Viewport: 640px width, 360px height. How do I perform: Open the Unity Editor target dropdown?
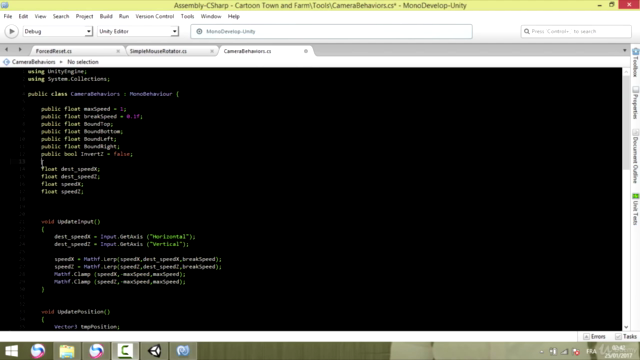pos(138,31)
